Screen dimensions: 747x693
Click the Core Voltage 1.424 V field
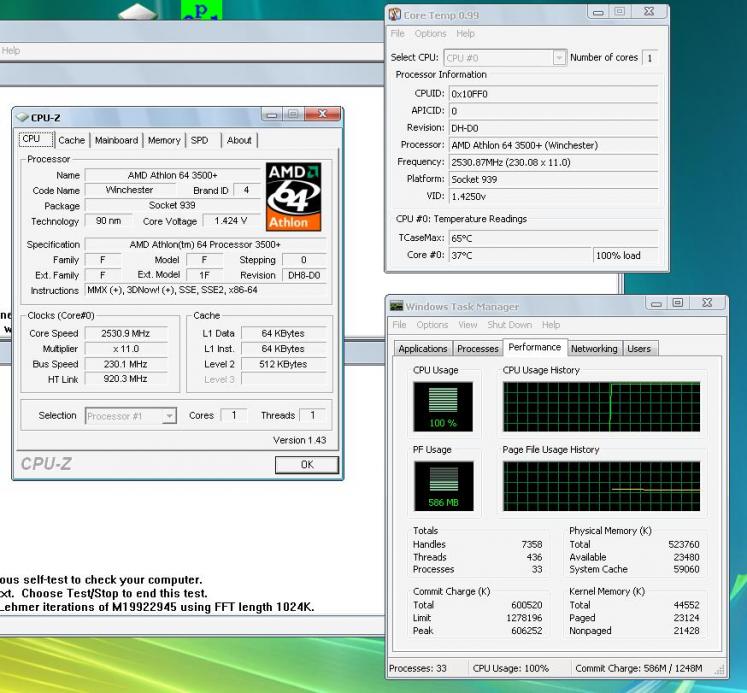click(231, 221)
